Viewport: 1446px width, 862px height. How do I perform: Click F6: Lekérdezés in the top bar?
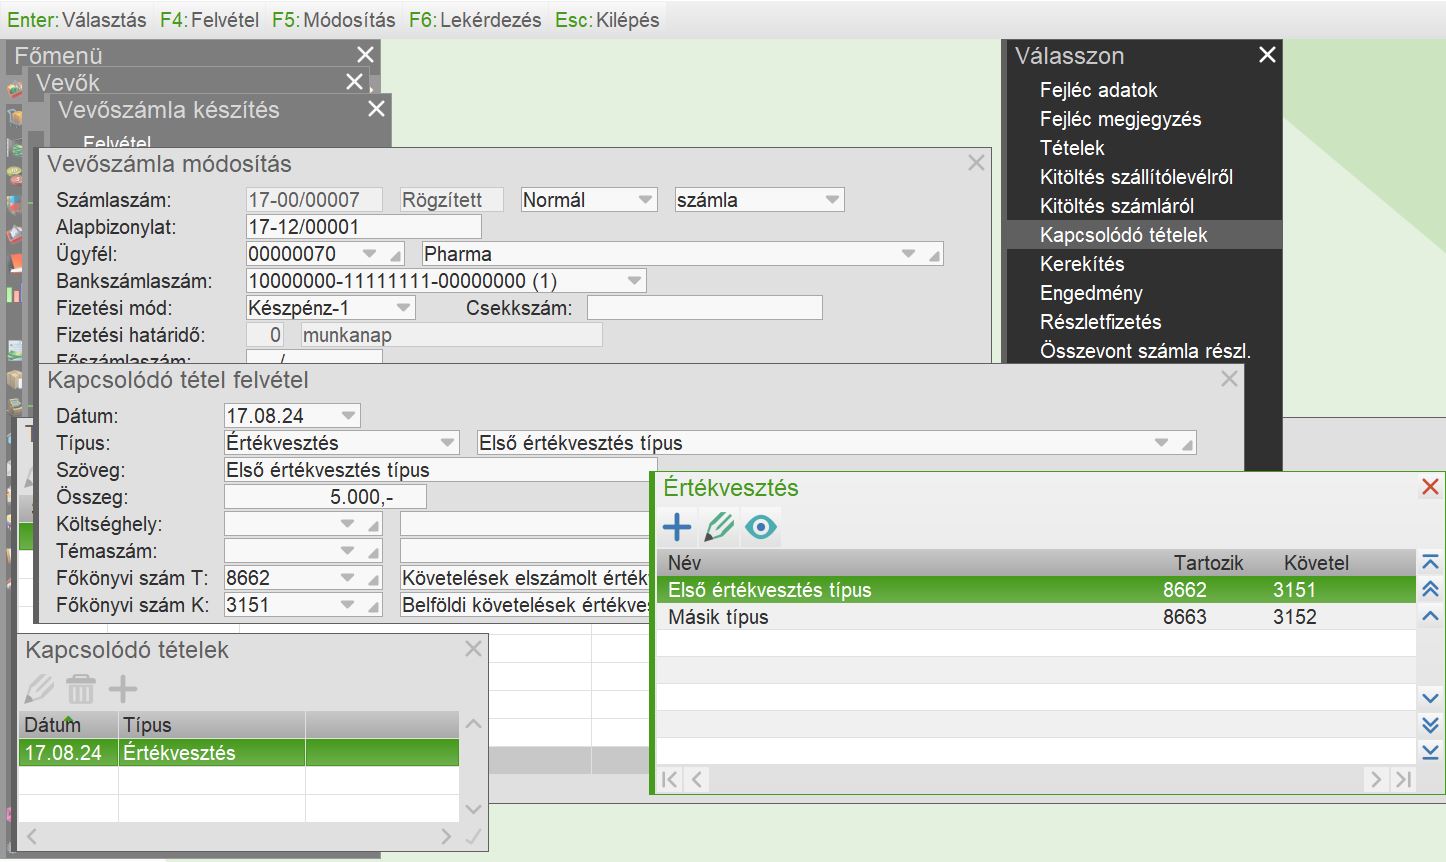(x=475, y=20)
